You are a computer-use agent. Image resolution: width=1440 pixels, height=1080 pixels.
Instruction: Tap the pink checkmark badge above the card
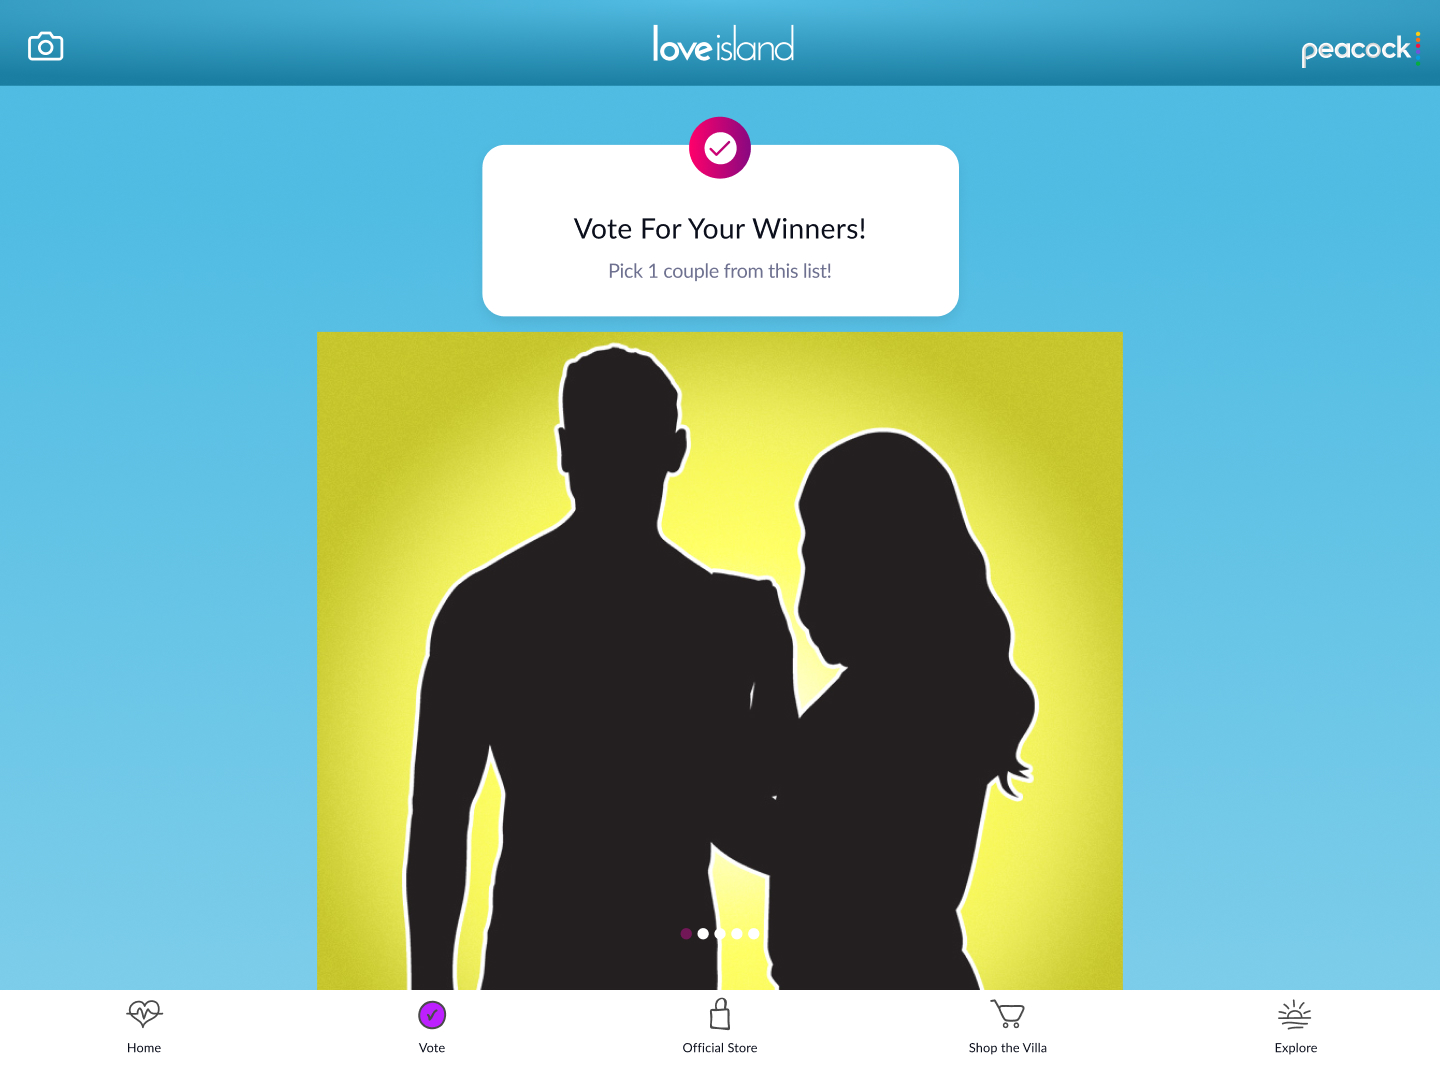720,148
